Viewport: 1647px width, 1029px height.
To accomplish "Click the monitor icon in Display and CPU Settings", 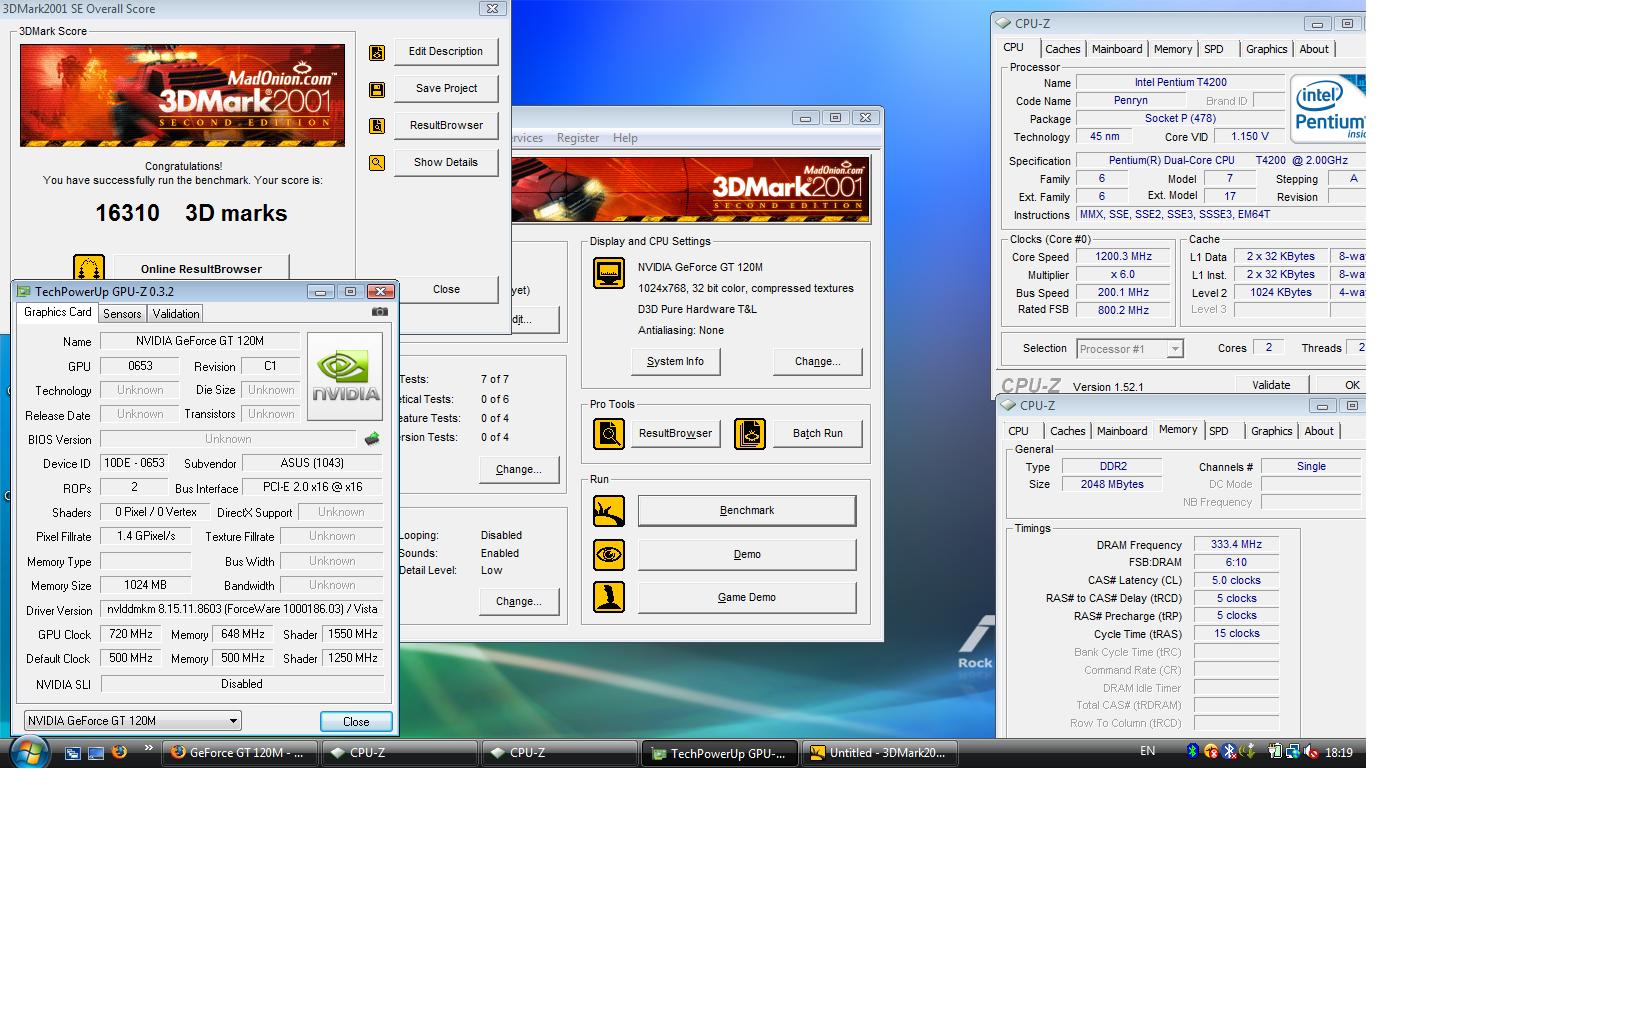I will tap(609, 273).
